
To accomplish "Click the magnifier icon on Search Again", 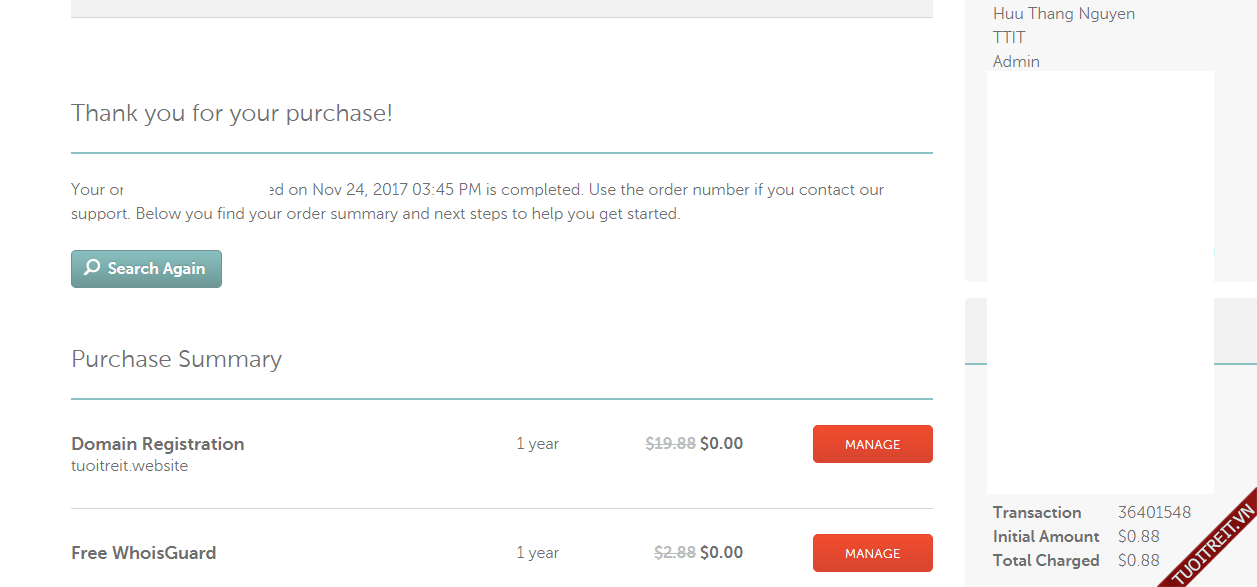I will pyautogui.click(x=92, y=268).
